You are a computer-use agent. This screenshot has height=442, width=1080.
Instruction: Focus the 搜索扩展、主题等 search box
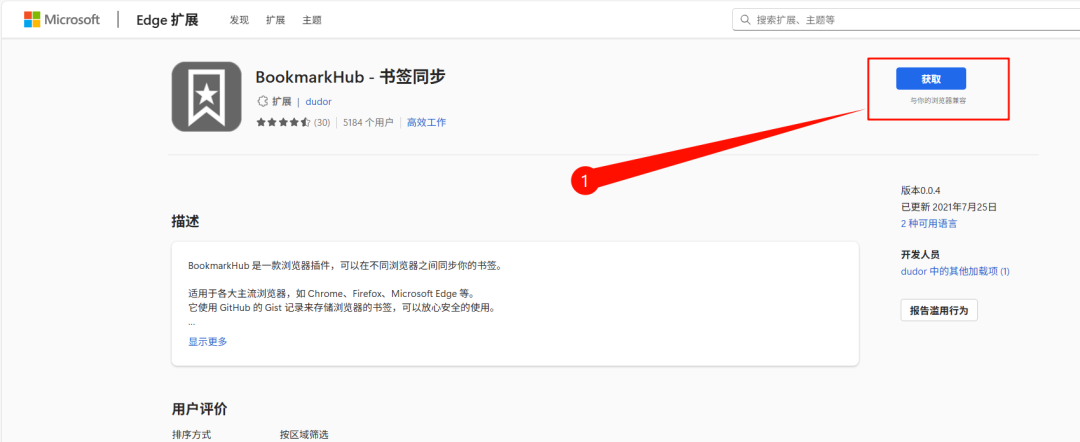pyautogui.click(x=906, y=20)
